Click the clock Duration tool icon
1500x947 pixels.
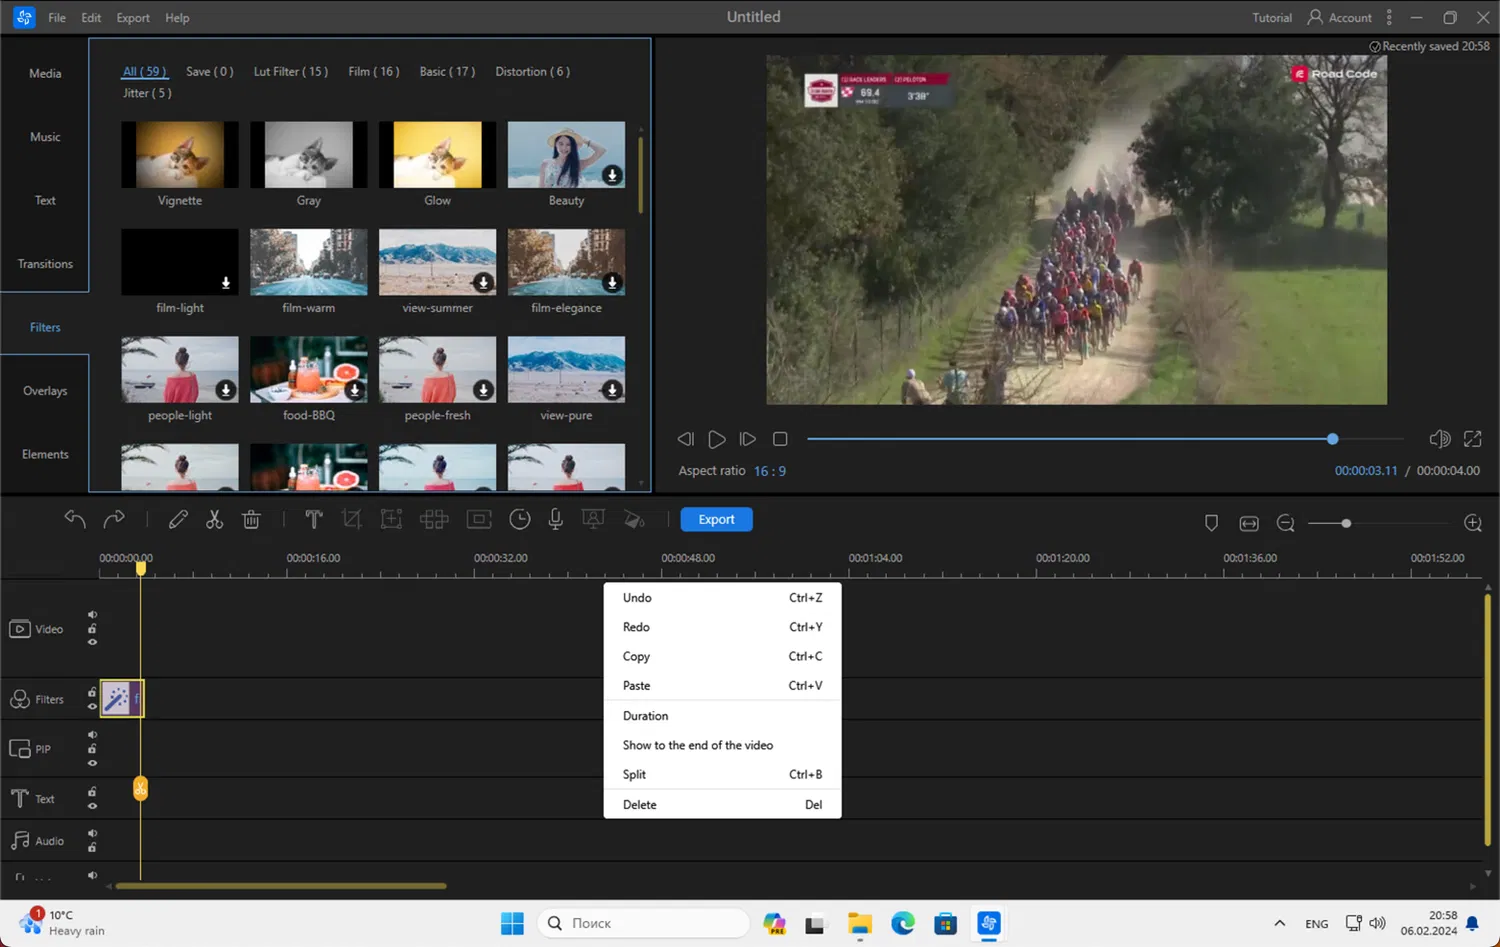click(519, 520)
